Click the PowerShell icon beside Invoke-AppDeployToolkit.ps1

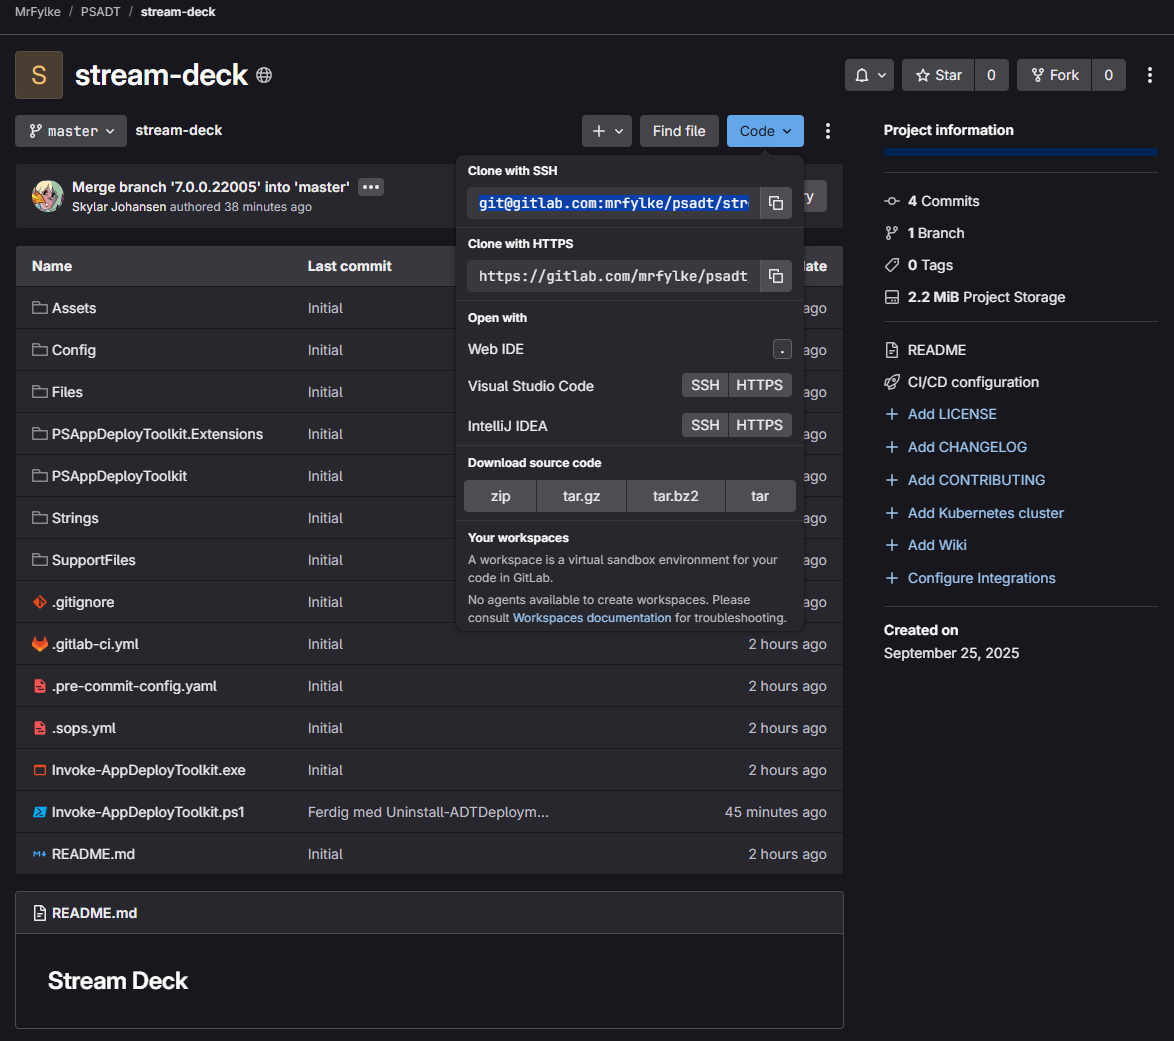click(x=40, y=811)
